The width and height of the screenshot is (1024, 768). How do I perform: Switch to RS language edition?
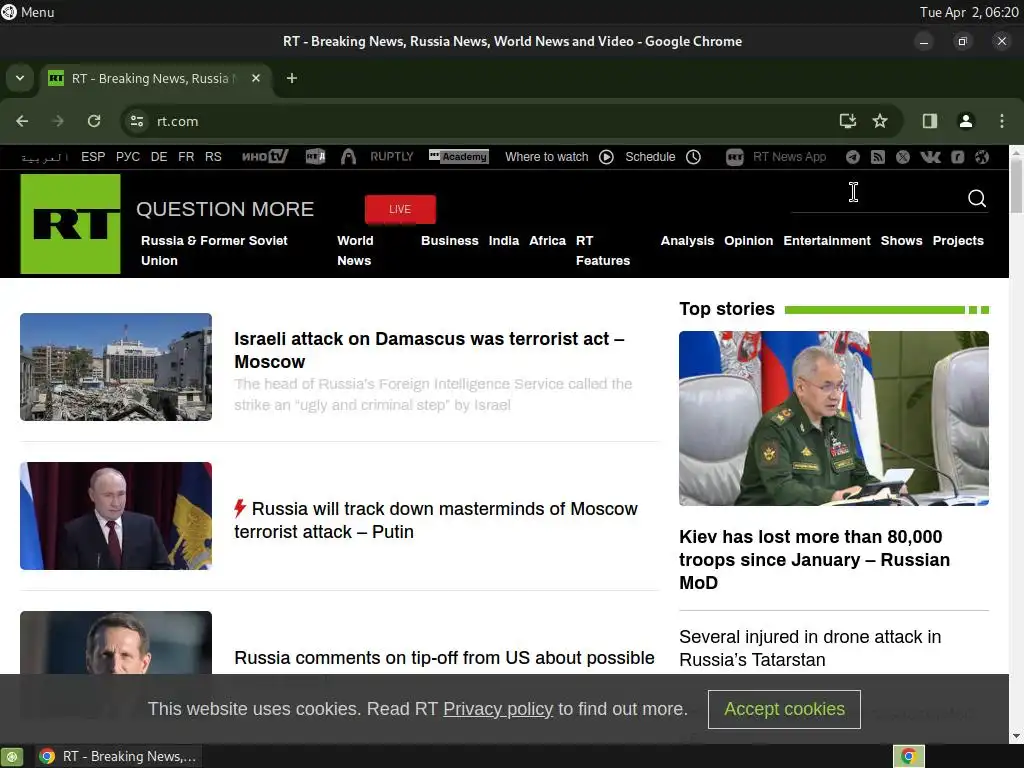tap(213, 157)
